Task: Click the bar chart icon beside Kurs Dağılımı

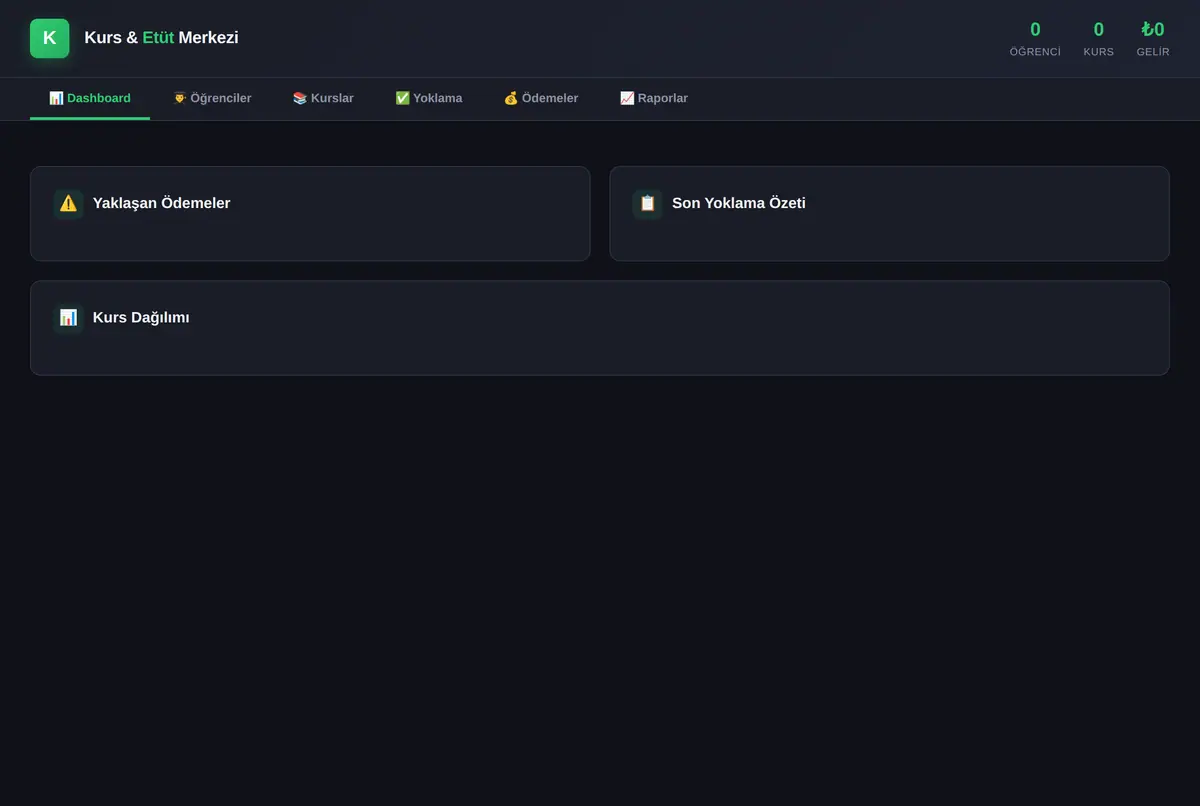Action: (68, 317)
